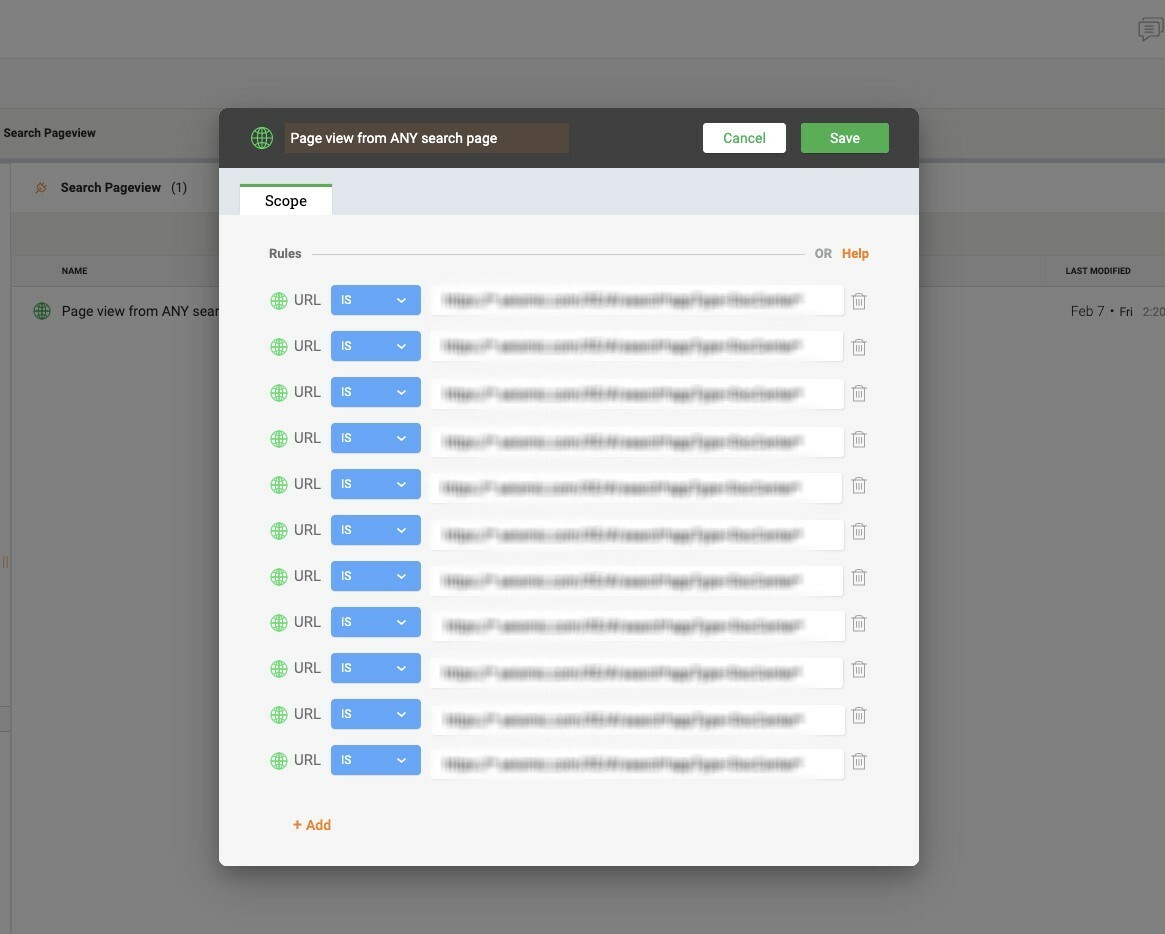Click the Search Pageview group icon in background
Image resolution: width=1165 pixels, height=934 pixels.
click(41, 188)
